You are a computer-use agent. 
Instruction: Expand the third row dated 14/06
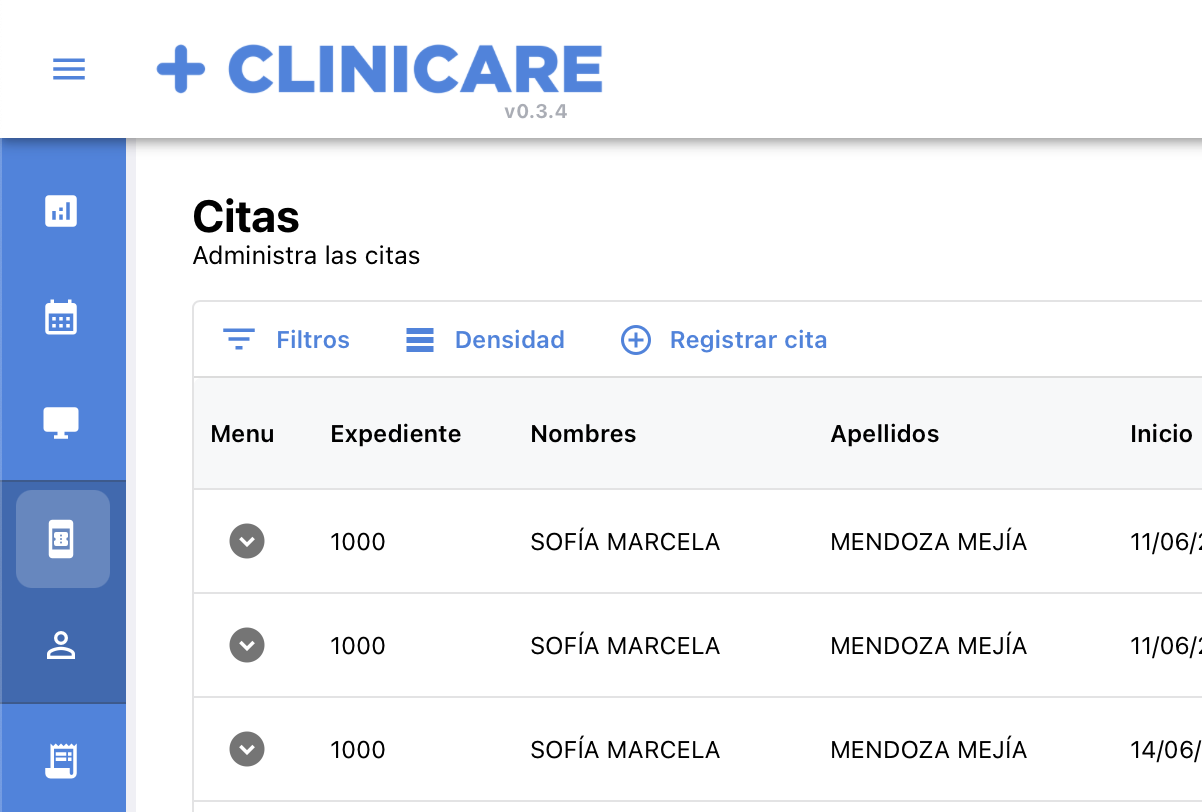(x=247, y=749)
